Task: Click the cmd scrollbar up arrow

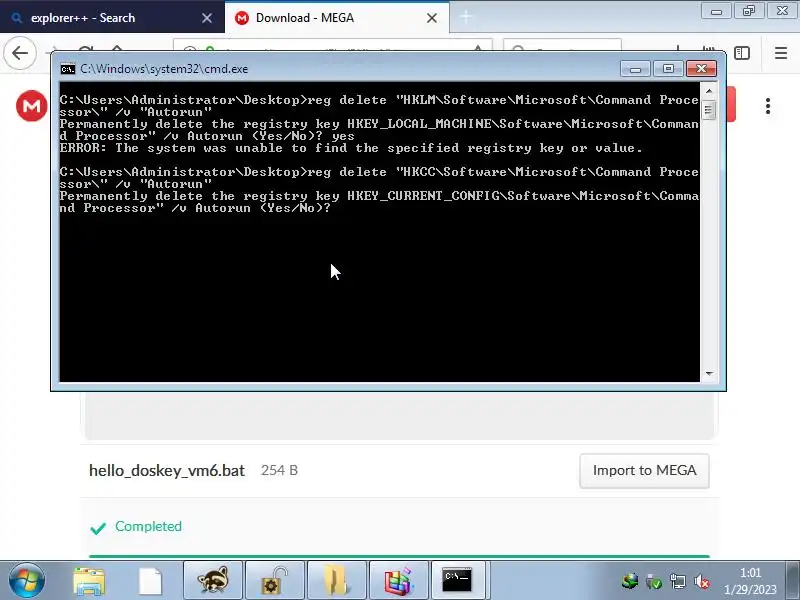Action: [709, 91]
